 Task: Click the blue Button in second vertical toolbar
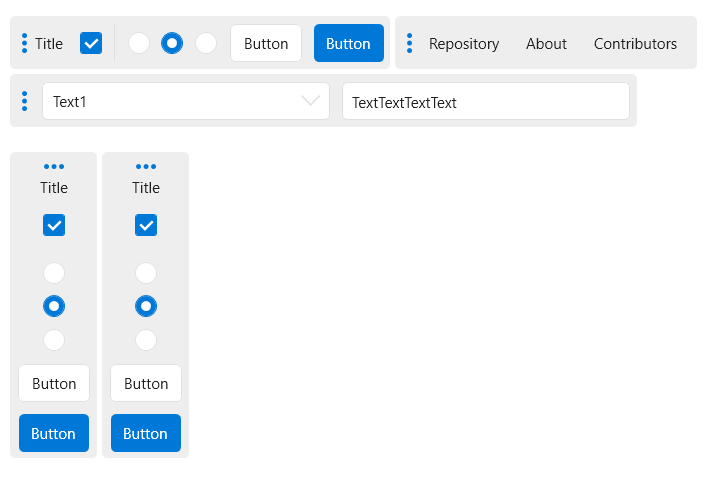click(146, 433)
